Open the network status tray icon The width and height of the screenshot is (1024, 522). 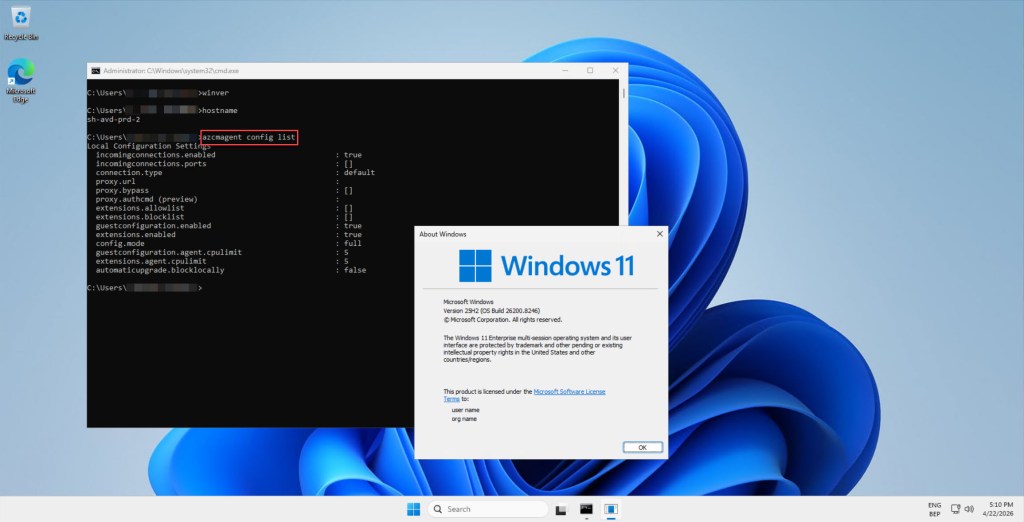(953, 509)
